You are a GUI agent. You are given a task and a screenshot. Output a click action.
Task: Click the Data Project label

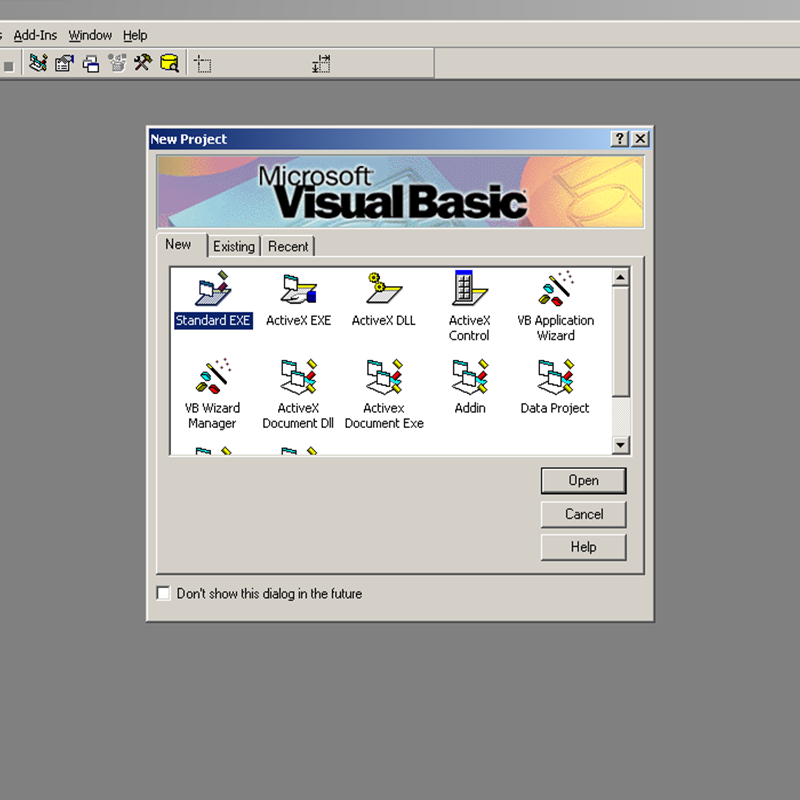click(x=555, y=408)
